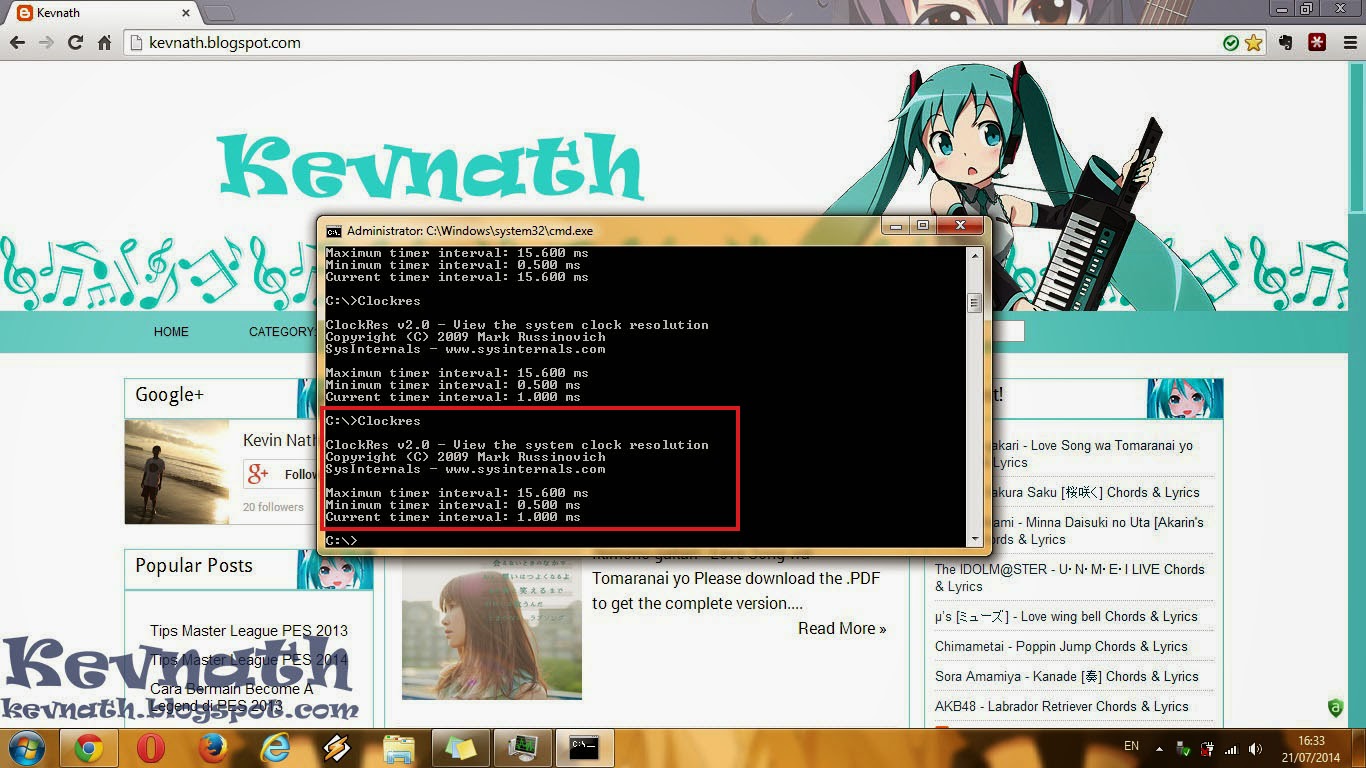Open the volume speaker tray icon

tap(1255, 749)
